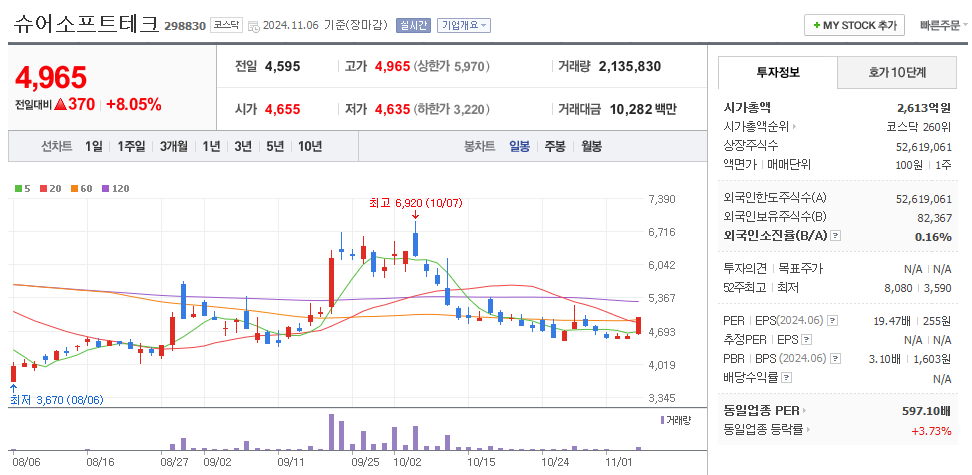Click the 거래대금 value 10,282 백만
Viewport: 972px width, 475px height.
tap(643, 110)
